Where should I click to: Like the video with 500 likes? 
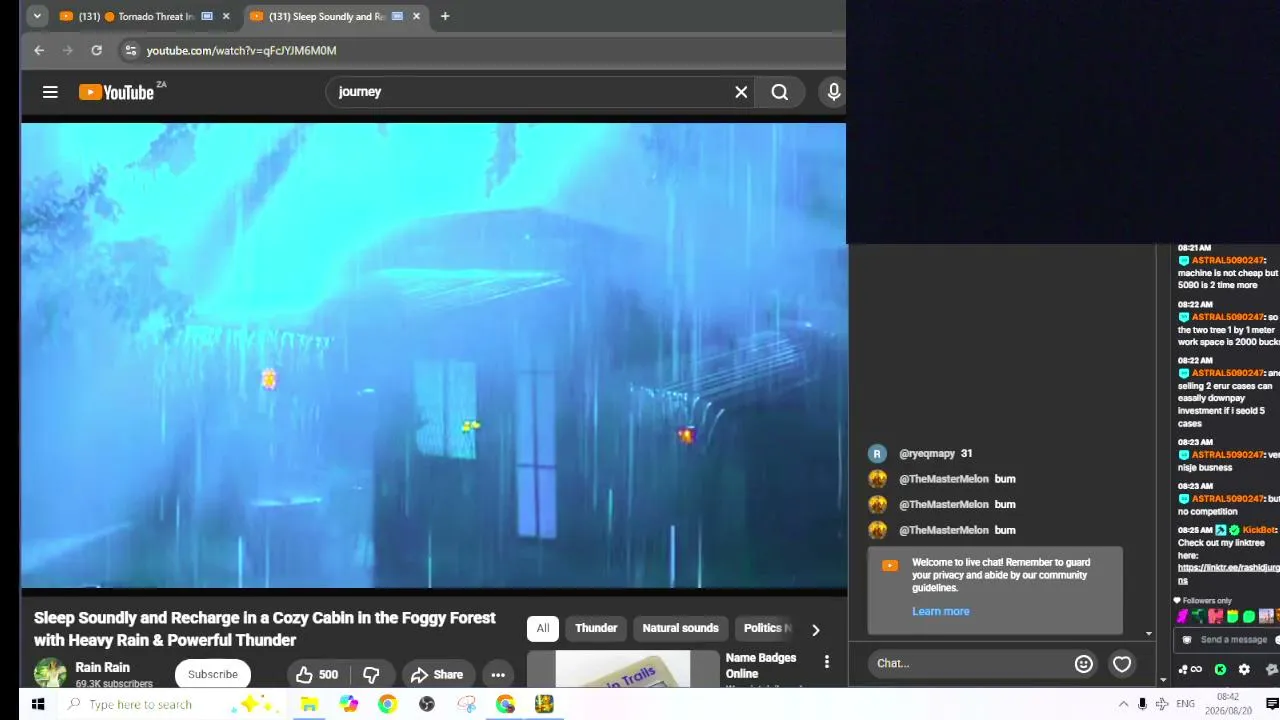coord(317,674)
